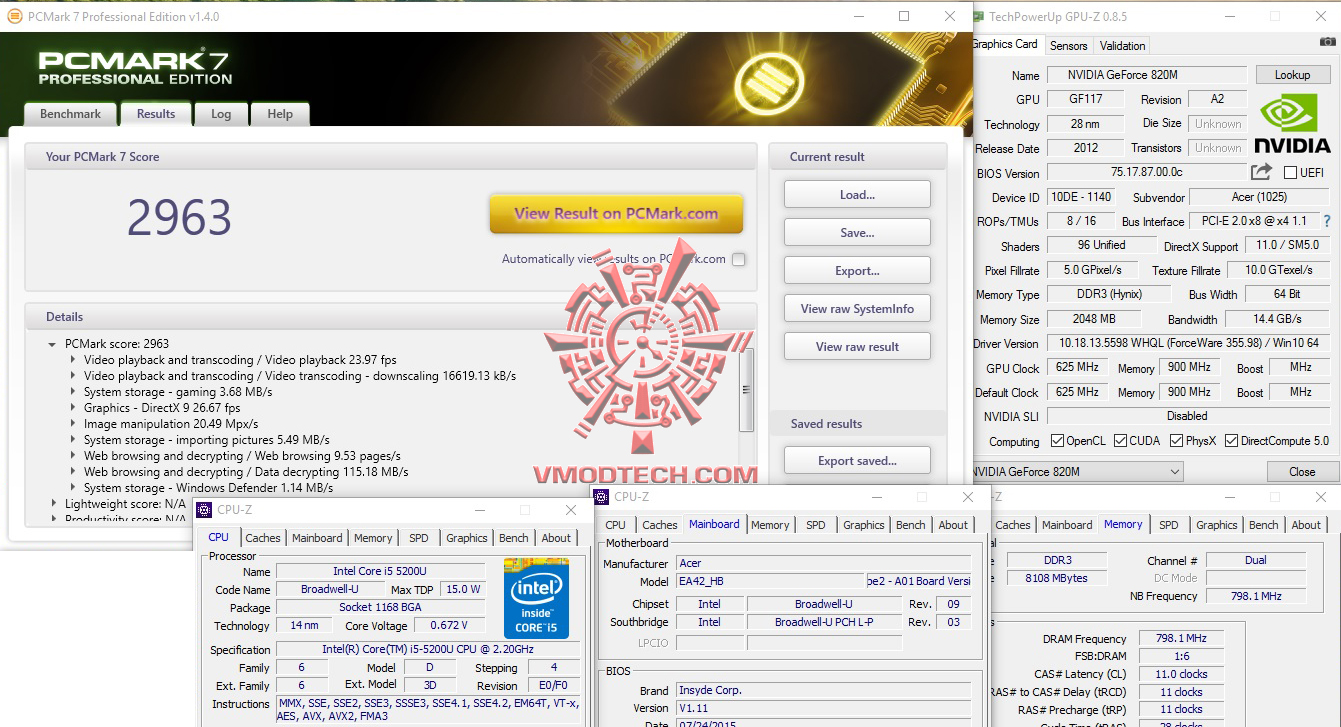Select the Results tab in PCMark
Screen dimensions: 1341x727
pos(156,113)
